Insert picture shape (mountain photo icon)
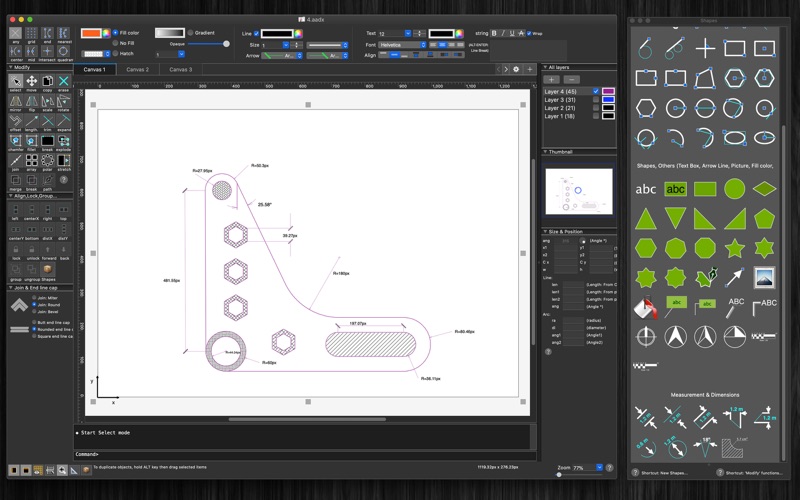The image size is (800, 500). click(764, 278)
